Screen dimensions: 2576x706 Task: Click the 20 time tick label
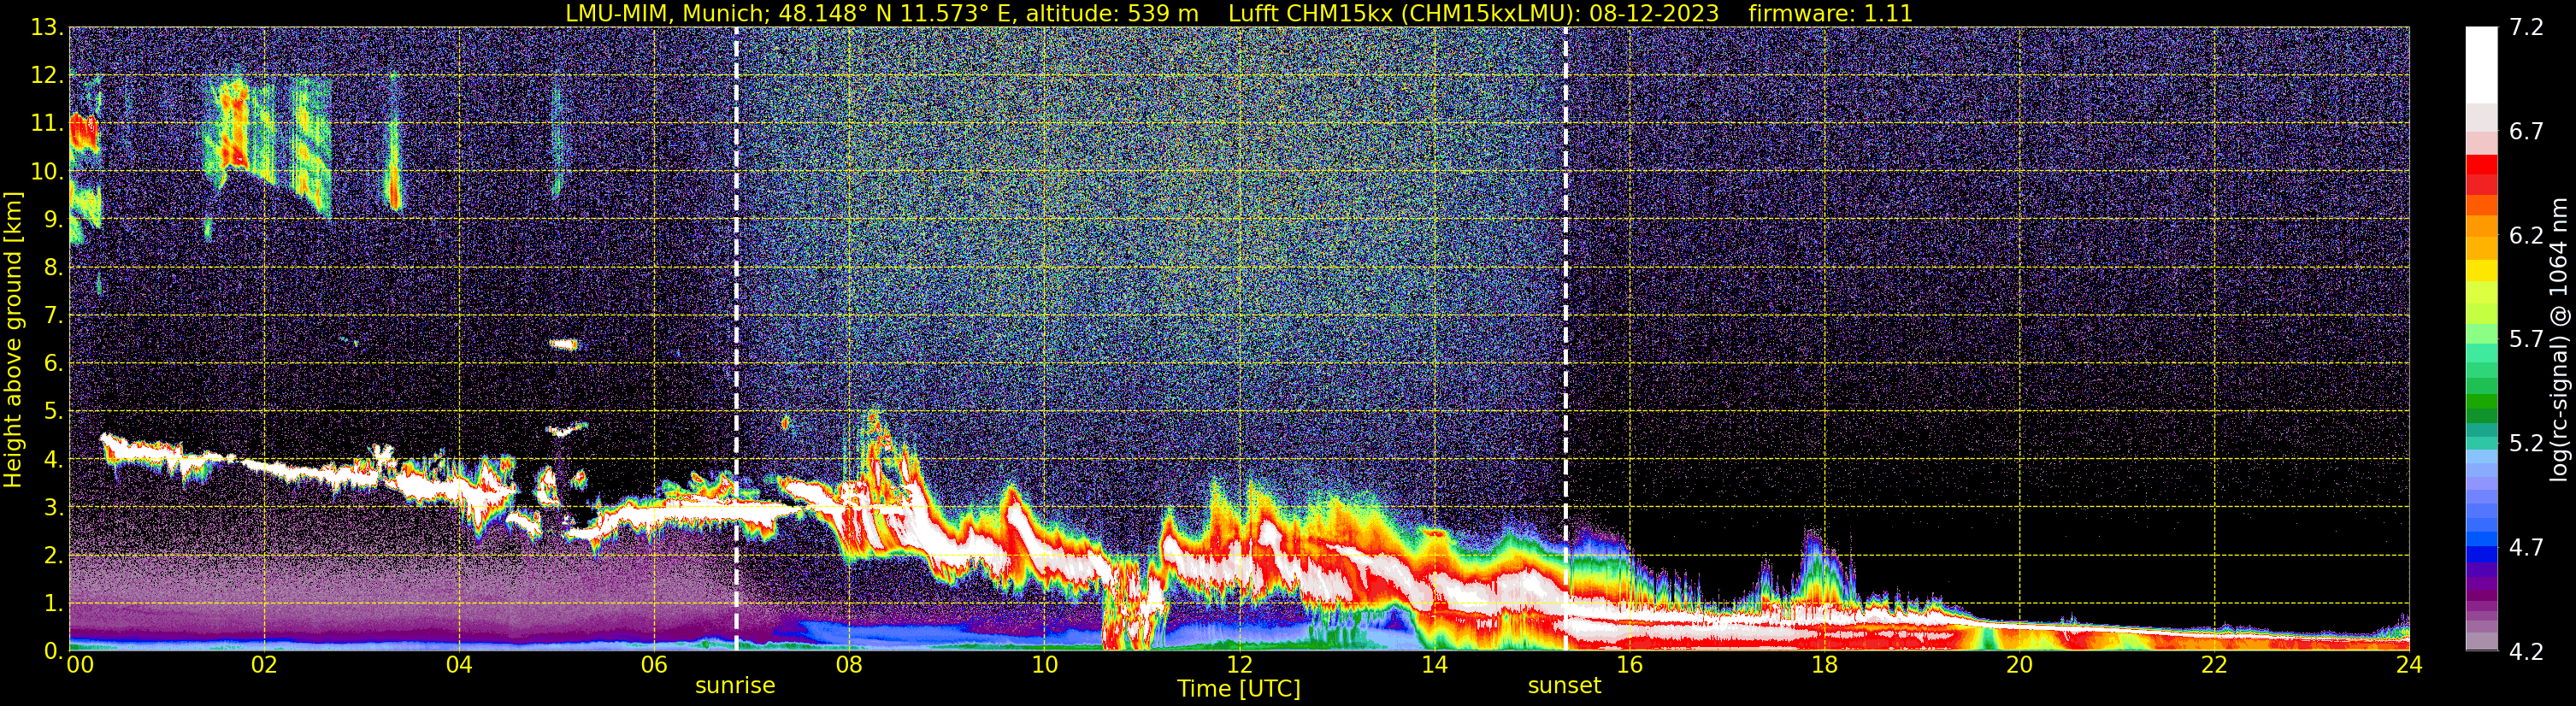(2019, 665)
